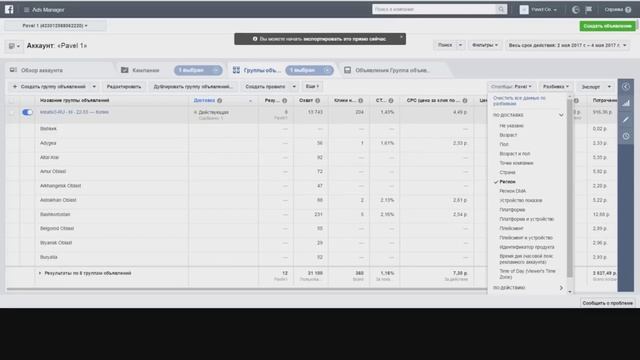640x360 pixels.
Task: Select Платформа breakdown option
Action: pos(512,210)
